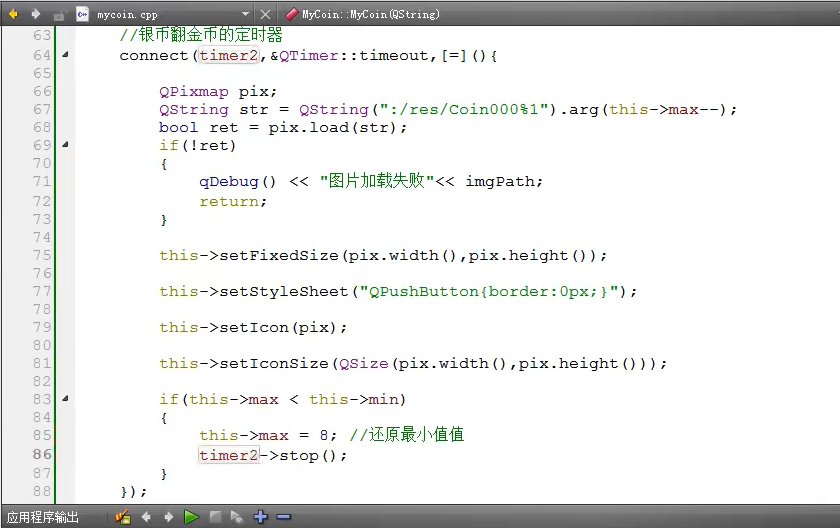Click the mycoin.cpp C++ file icon
The width and height of the screenshot is (840, 528).
pyautogui.click(x=82, y=14)
